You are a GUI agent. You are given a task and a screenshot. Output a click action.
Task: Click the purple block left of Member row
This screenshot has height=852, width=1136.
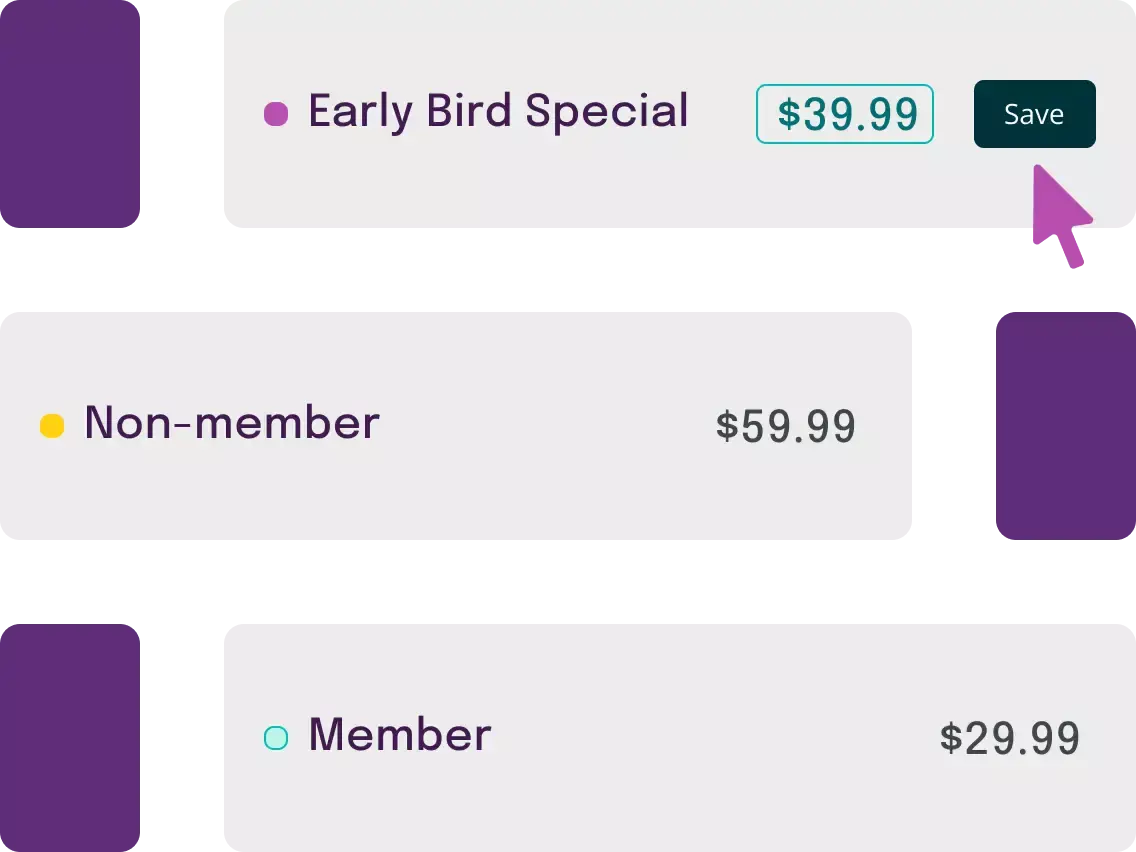pos(70,738)
